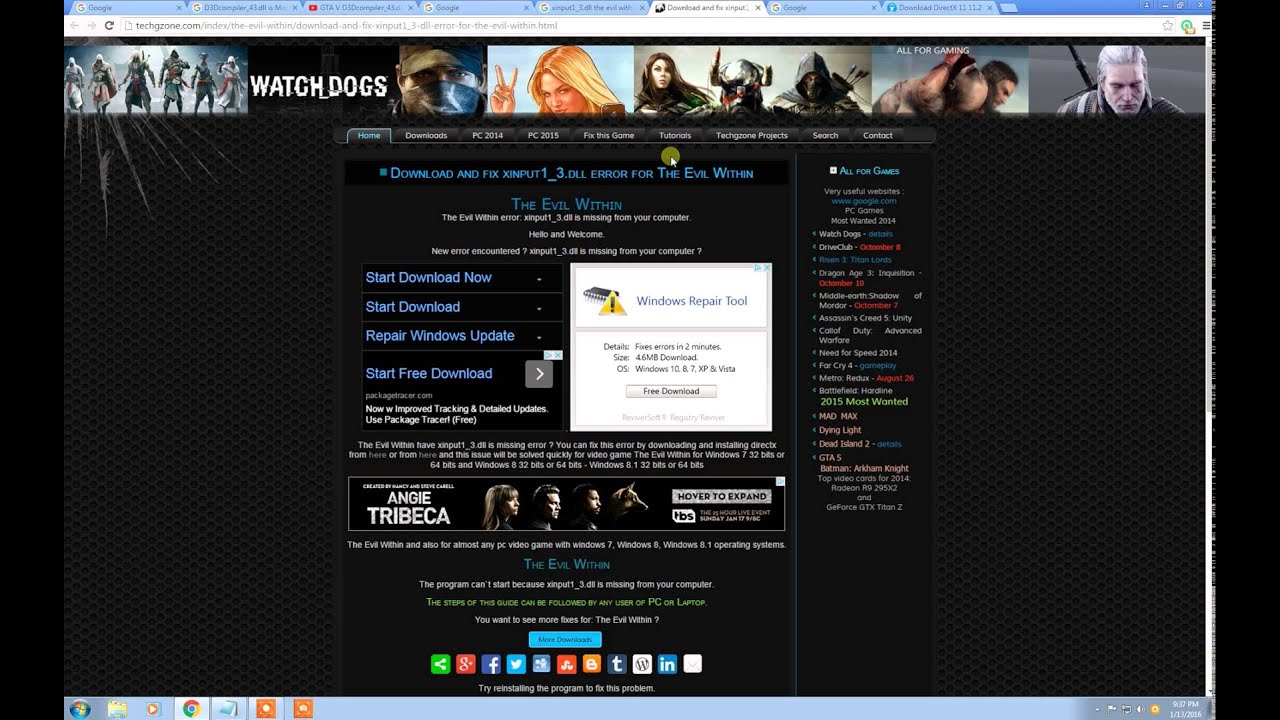The image size is (1280, 720).
Task: Click the browser back arrow
Action: (74, 25)
